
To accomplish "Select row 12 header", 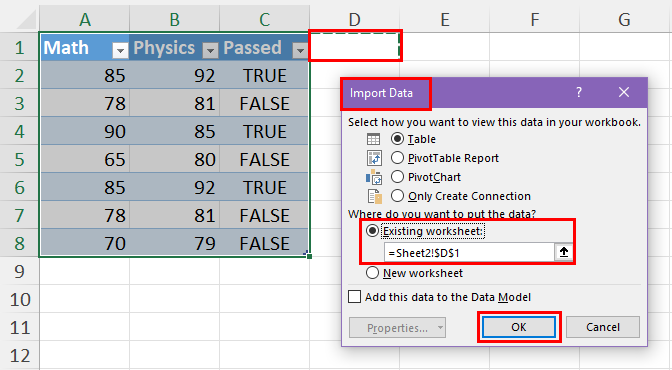I will (19, 355).
